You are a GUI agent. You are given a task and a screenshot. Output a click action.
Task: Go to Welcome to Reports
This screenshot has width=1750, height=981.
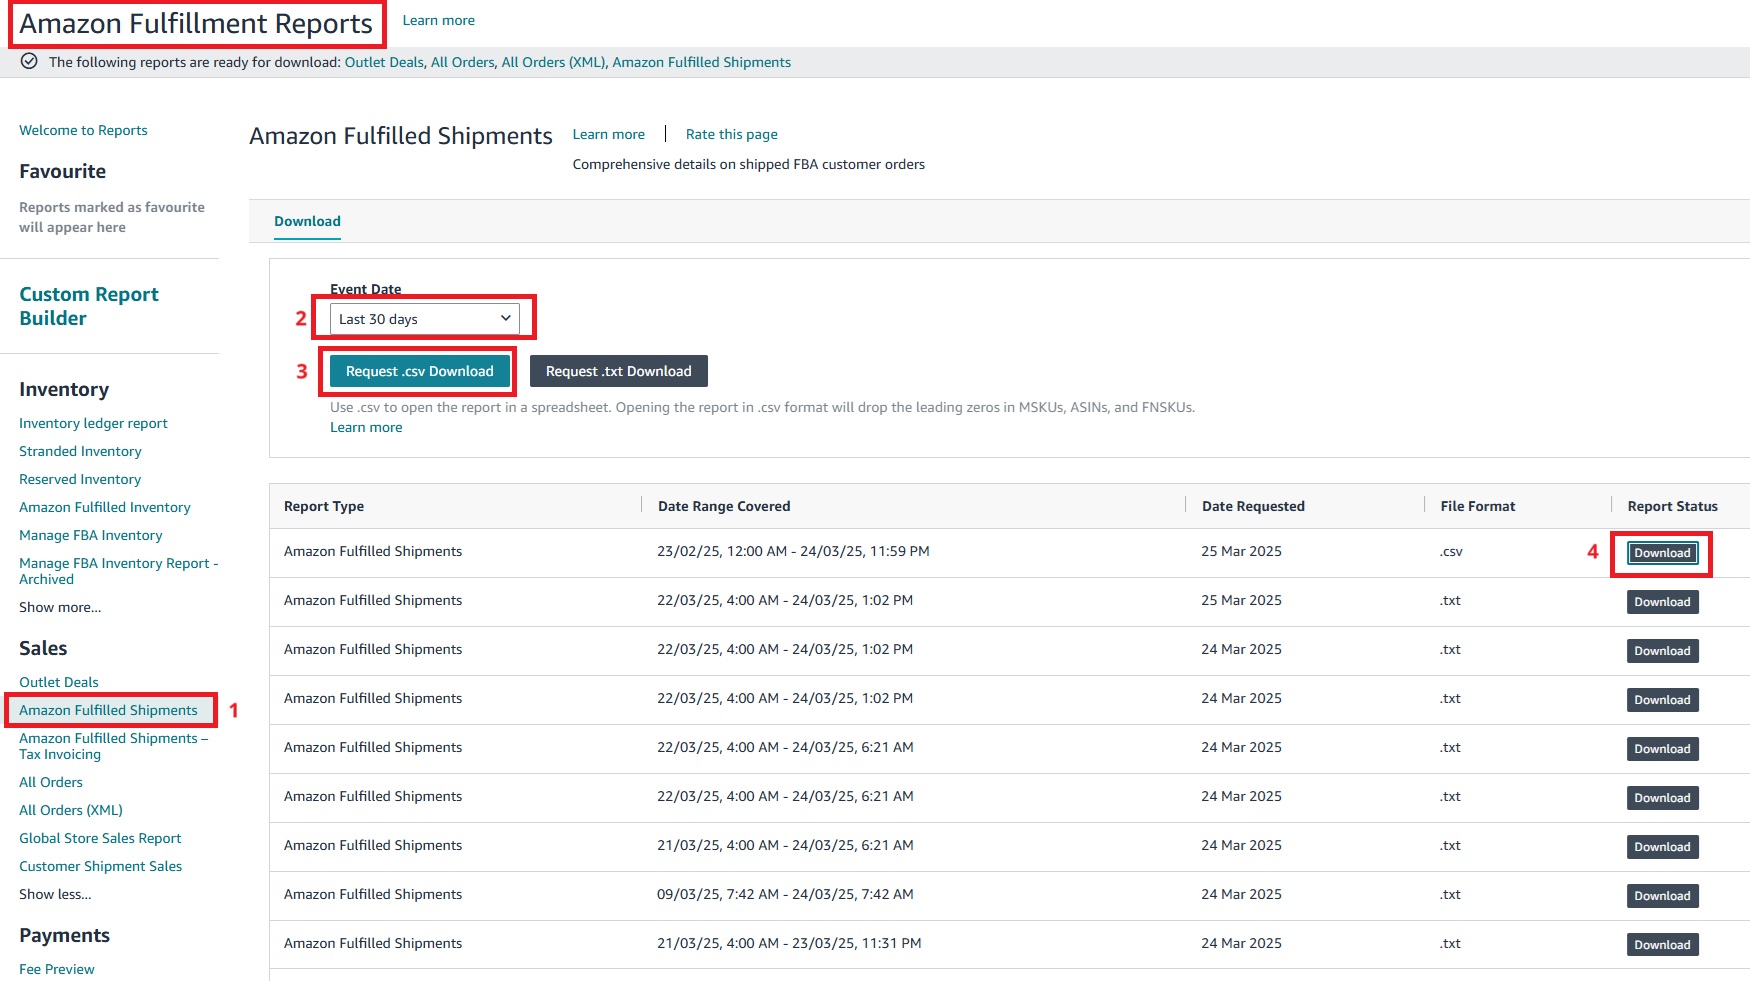[x=83, y=130]
